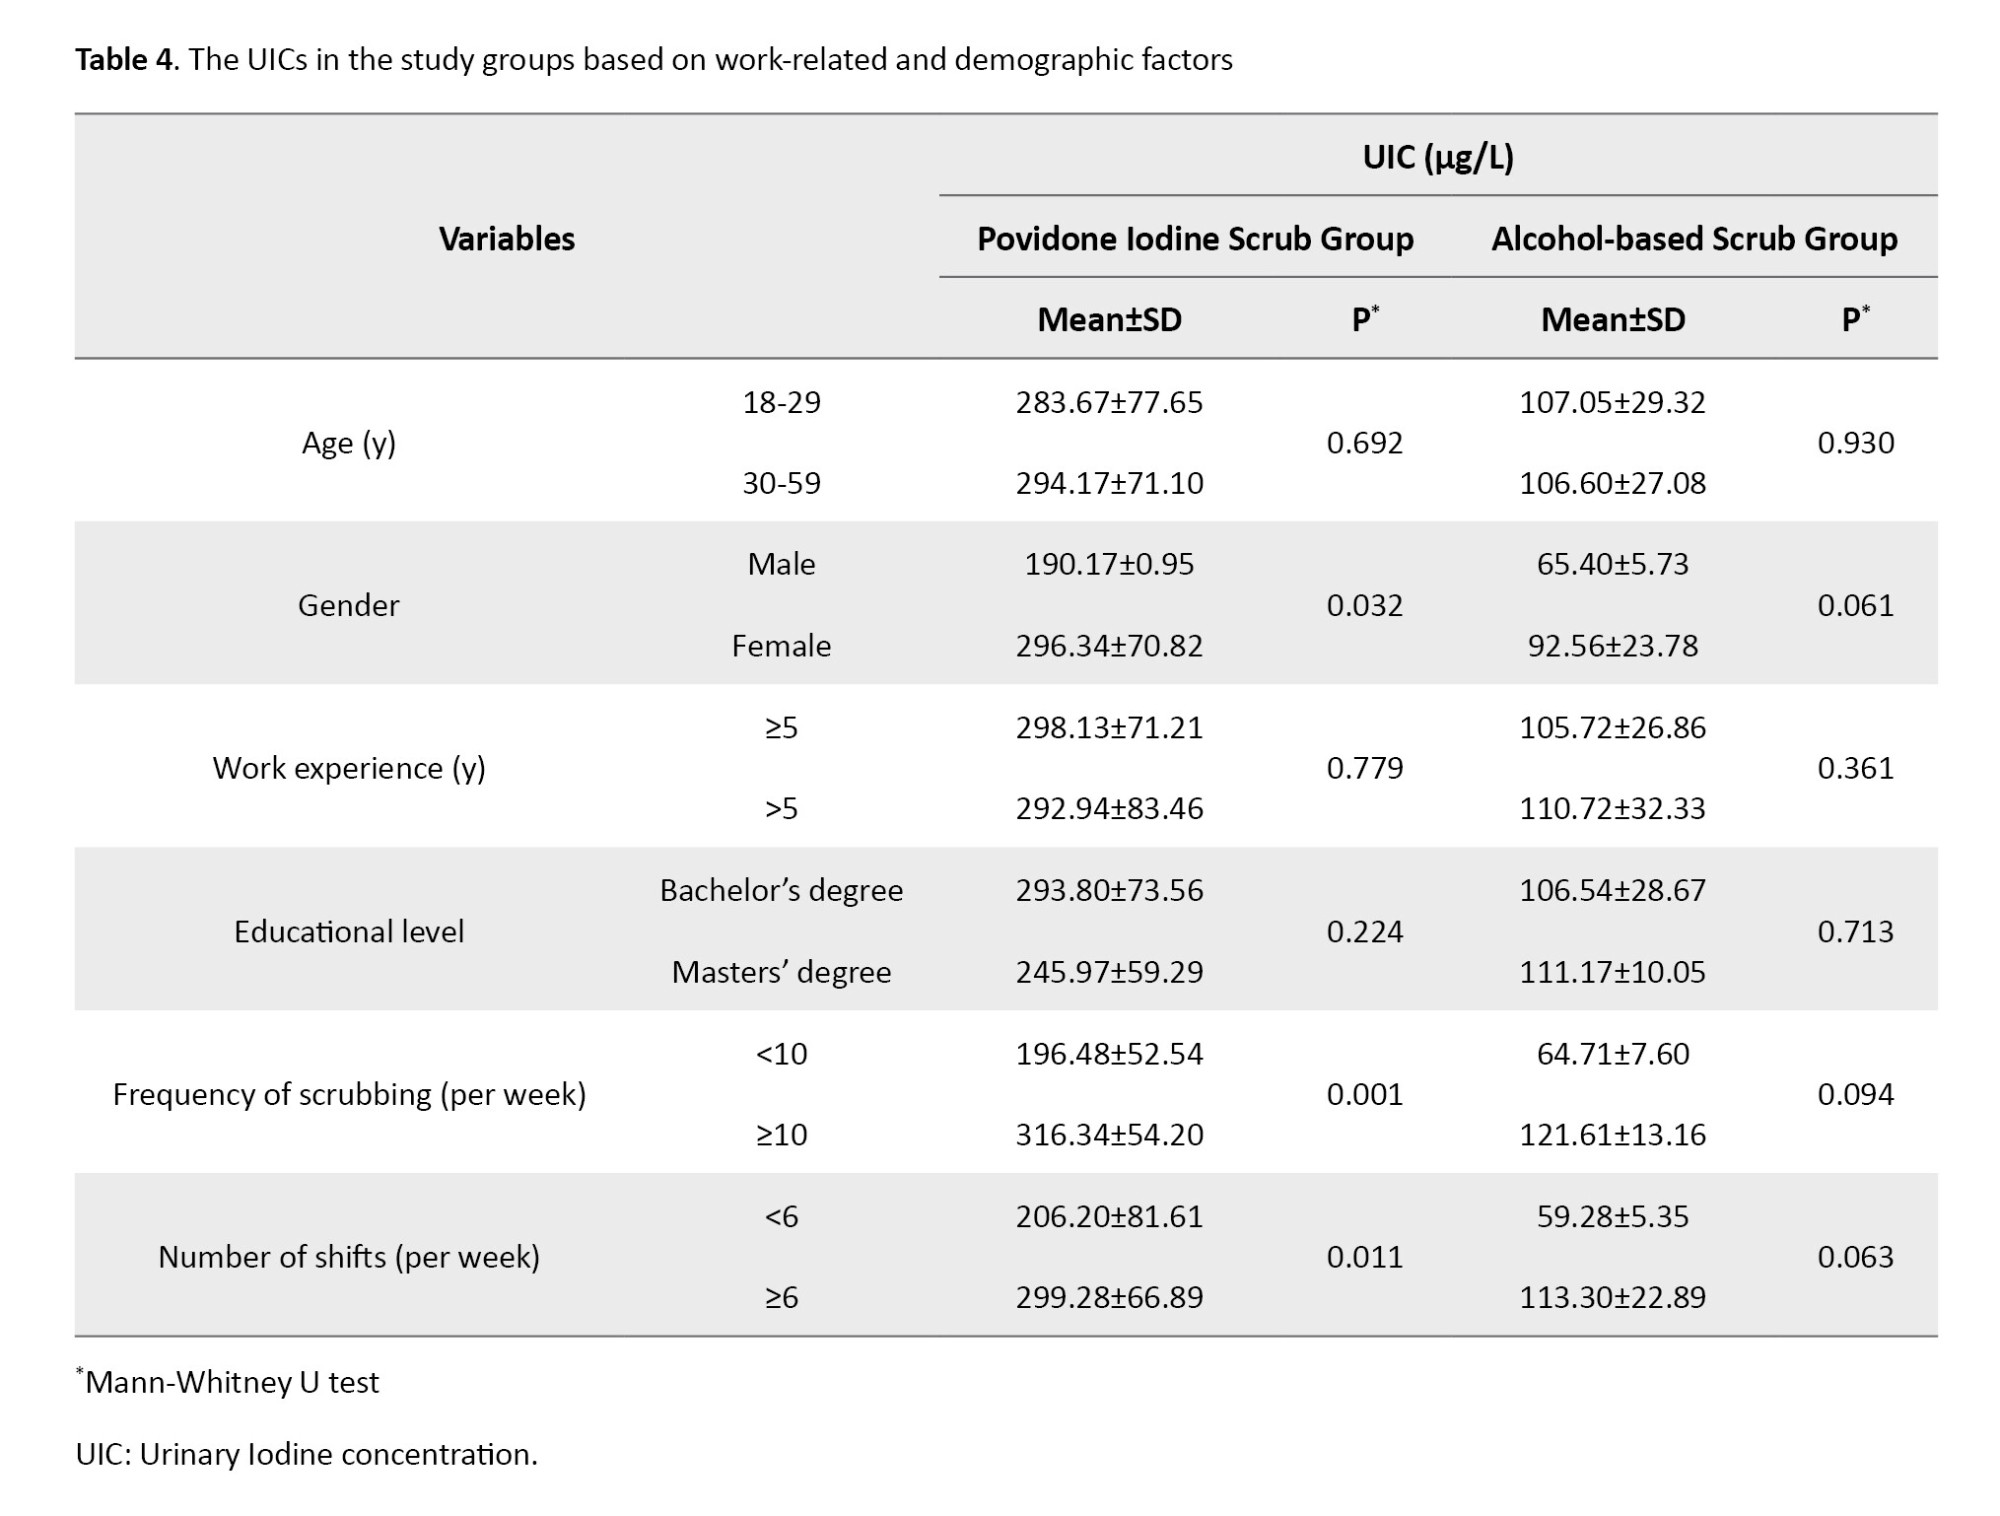2000x1516 pixels.
Task: Click the UIC (µg/L) column header
Action: click(x=1437, y=157)
